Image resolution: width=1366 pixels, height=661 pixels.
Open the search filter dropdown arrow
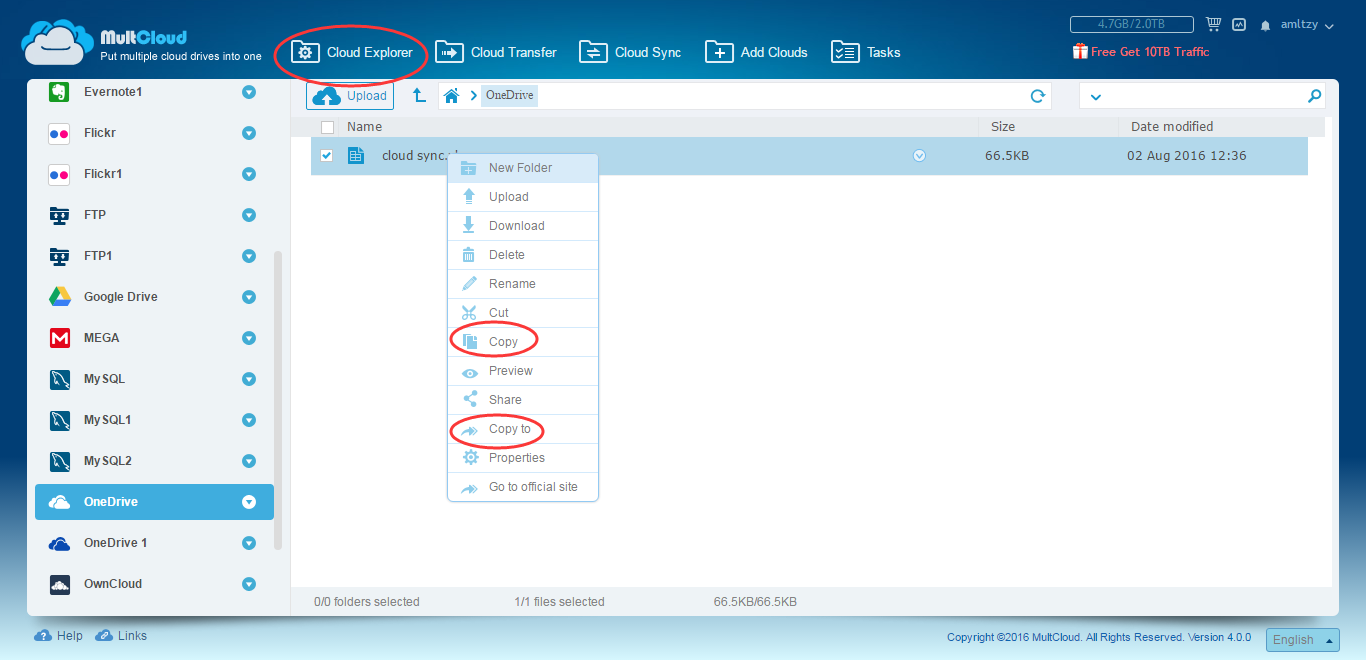(1095, 97)
